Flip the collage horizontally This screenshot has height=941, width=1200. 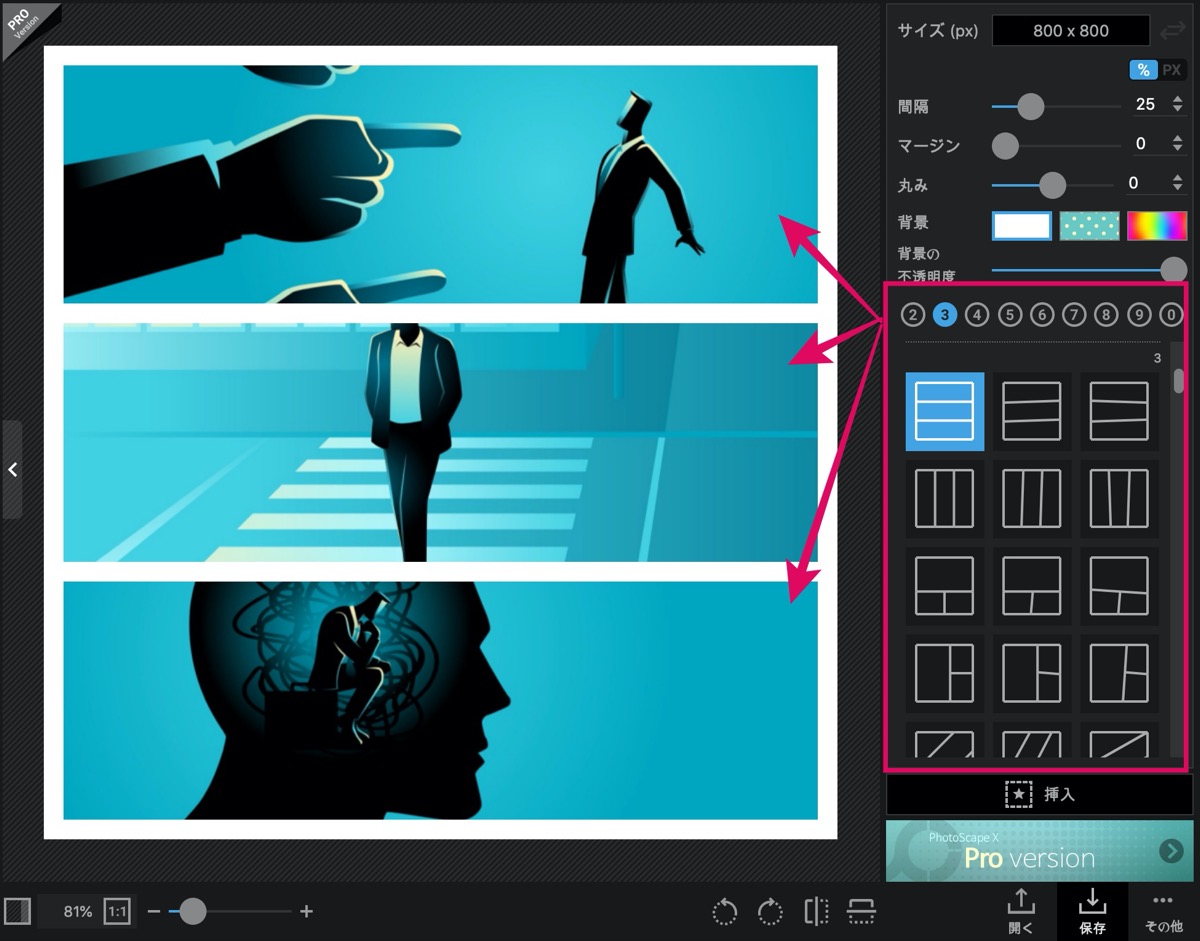pos(816,911)
